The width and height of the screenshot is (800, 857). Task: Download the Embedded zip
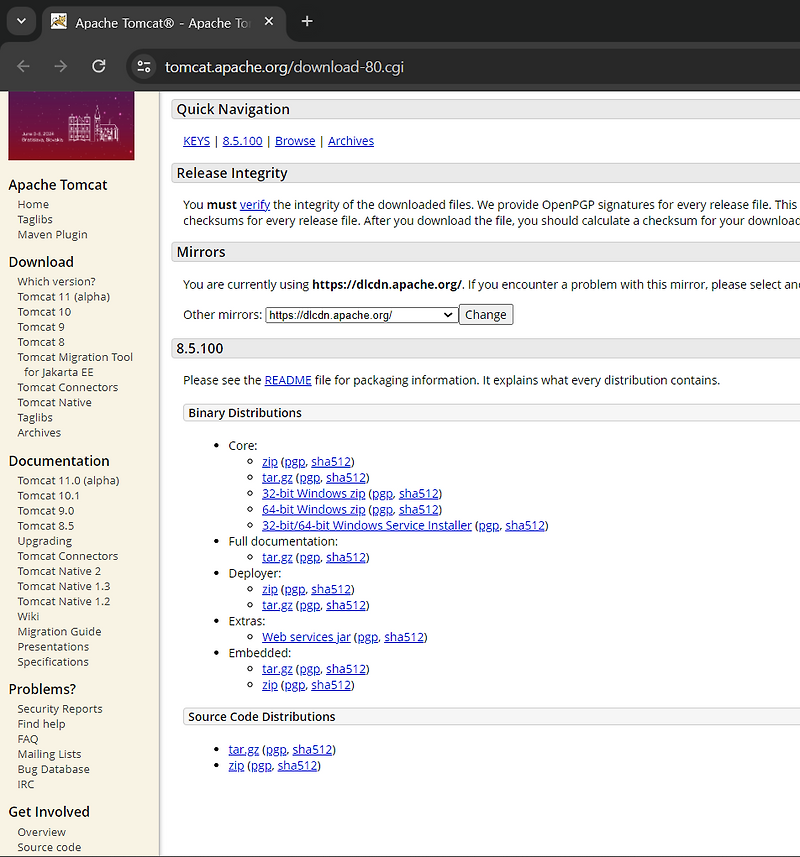point(269,685)
